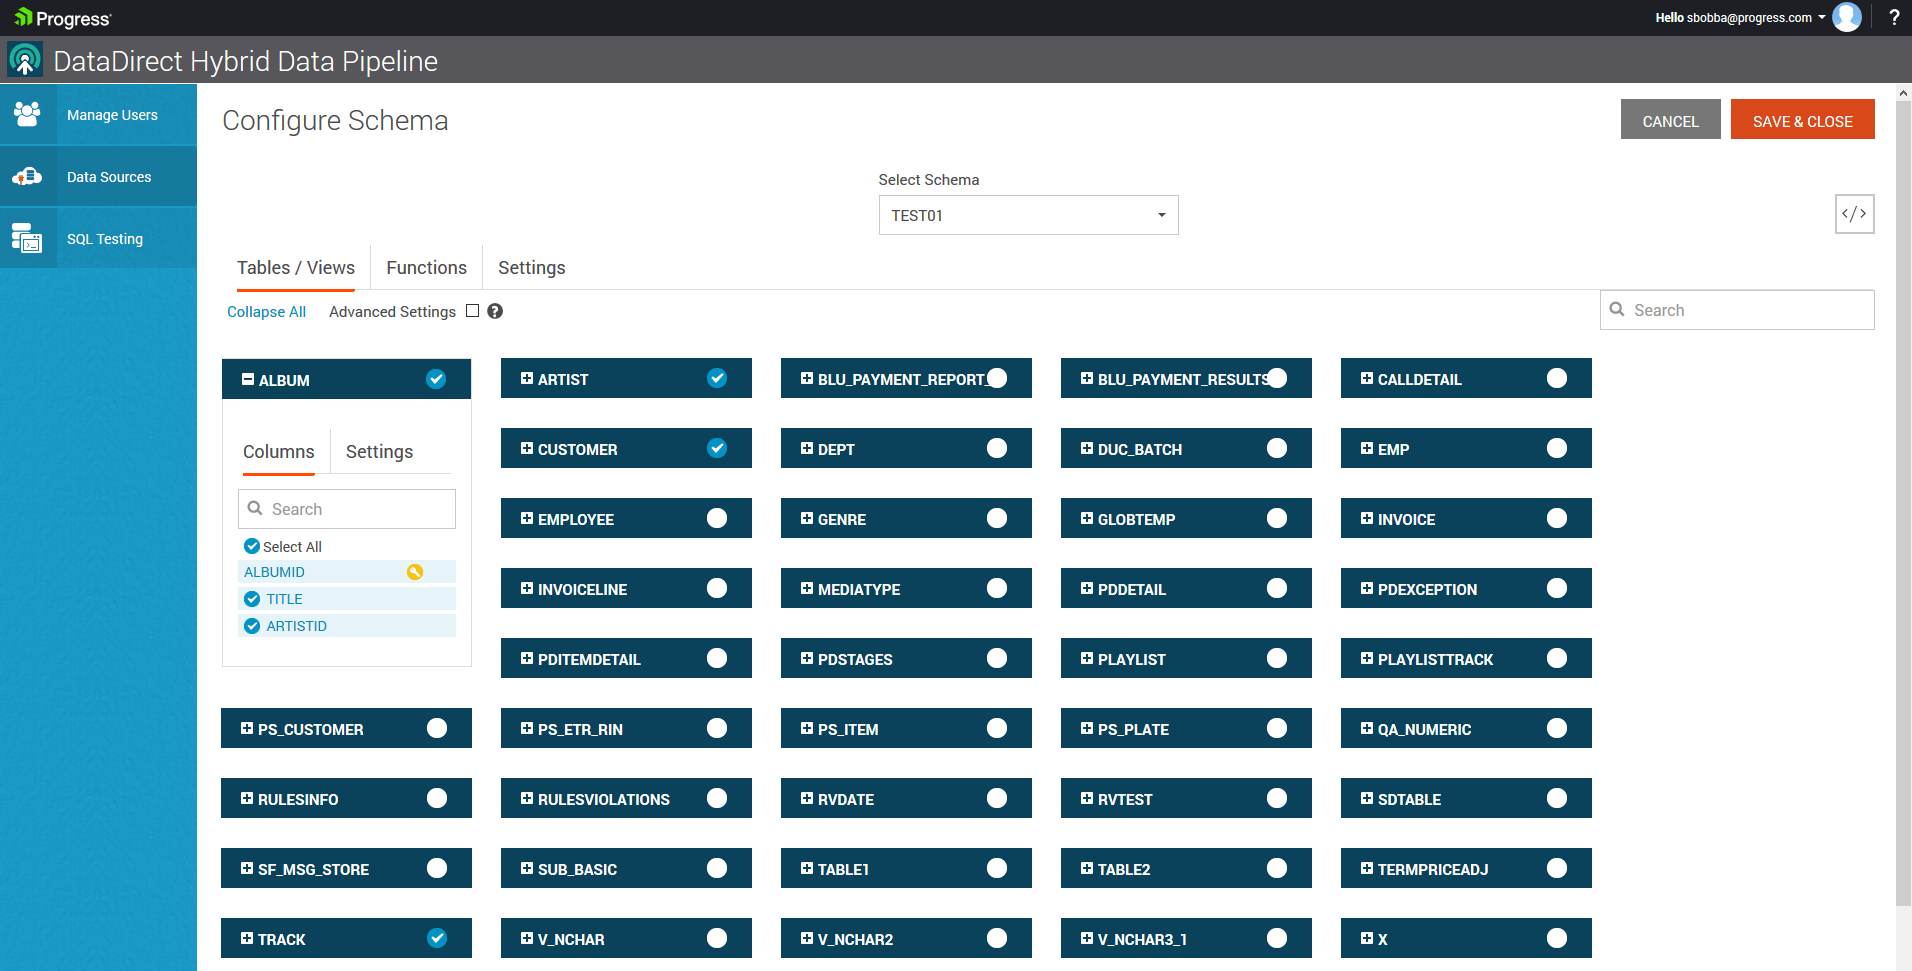The height and width of the screenshot is (971, 1912).
Task: Select the DEPT table toggle
Action: (997, 448)
